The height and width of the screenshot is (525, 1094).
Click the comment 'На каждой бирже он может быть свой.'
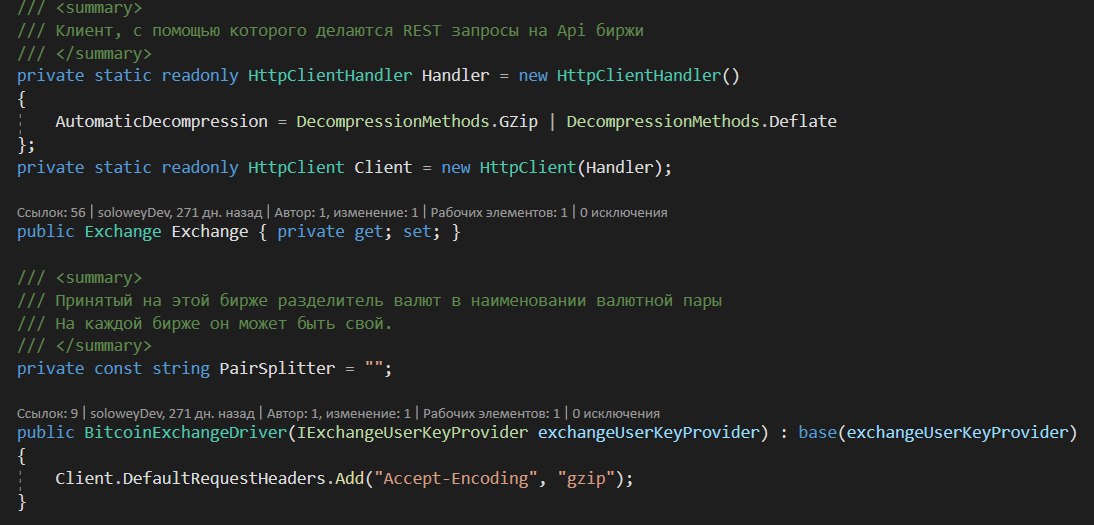tap(205, 324)
